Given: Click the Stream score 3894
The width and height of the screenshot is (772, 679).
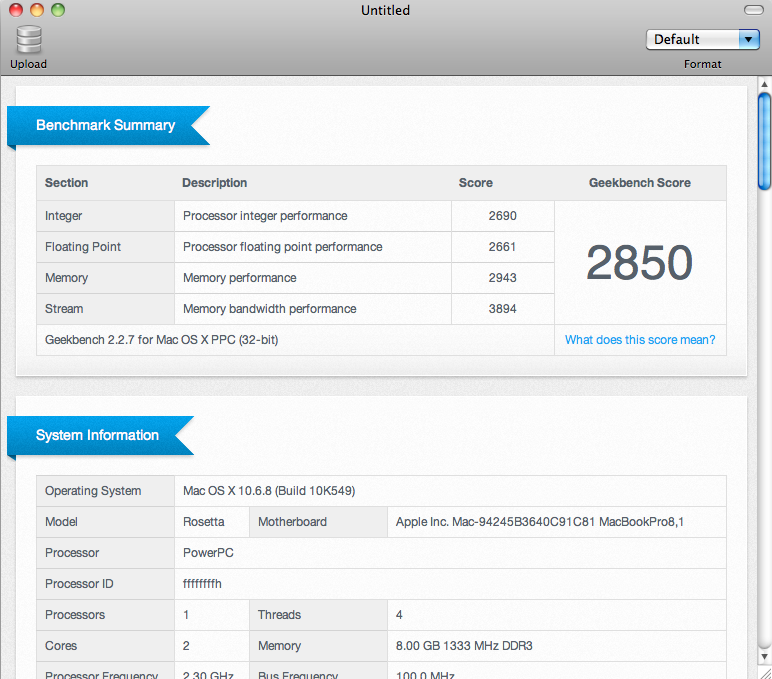Looking at the screenshot, I should tap(502, 309).
